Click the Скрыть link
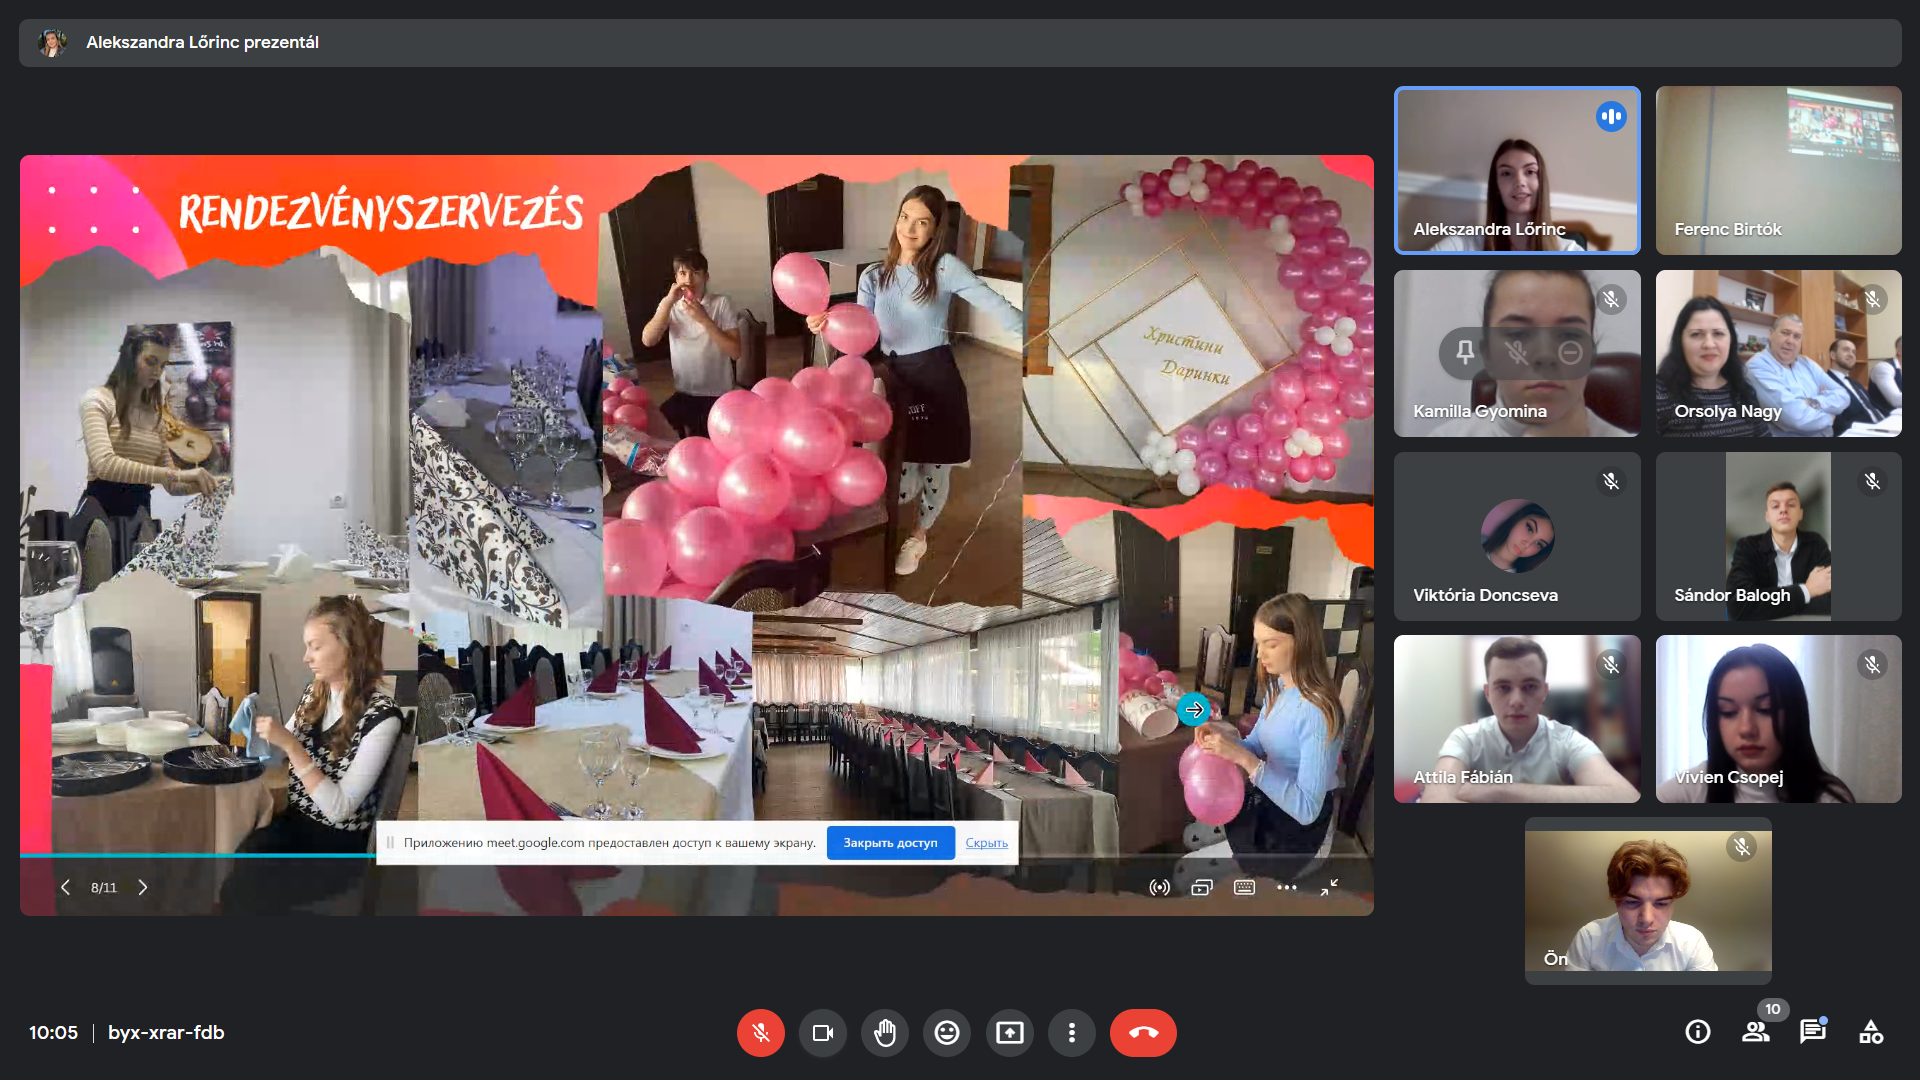 coord(986,843)
